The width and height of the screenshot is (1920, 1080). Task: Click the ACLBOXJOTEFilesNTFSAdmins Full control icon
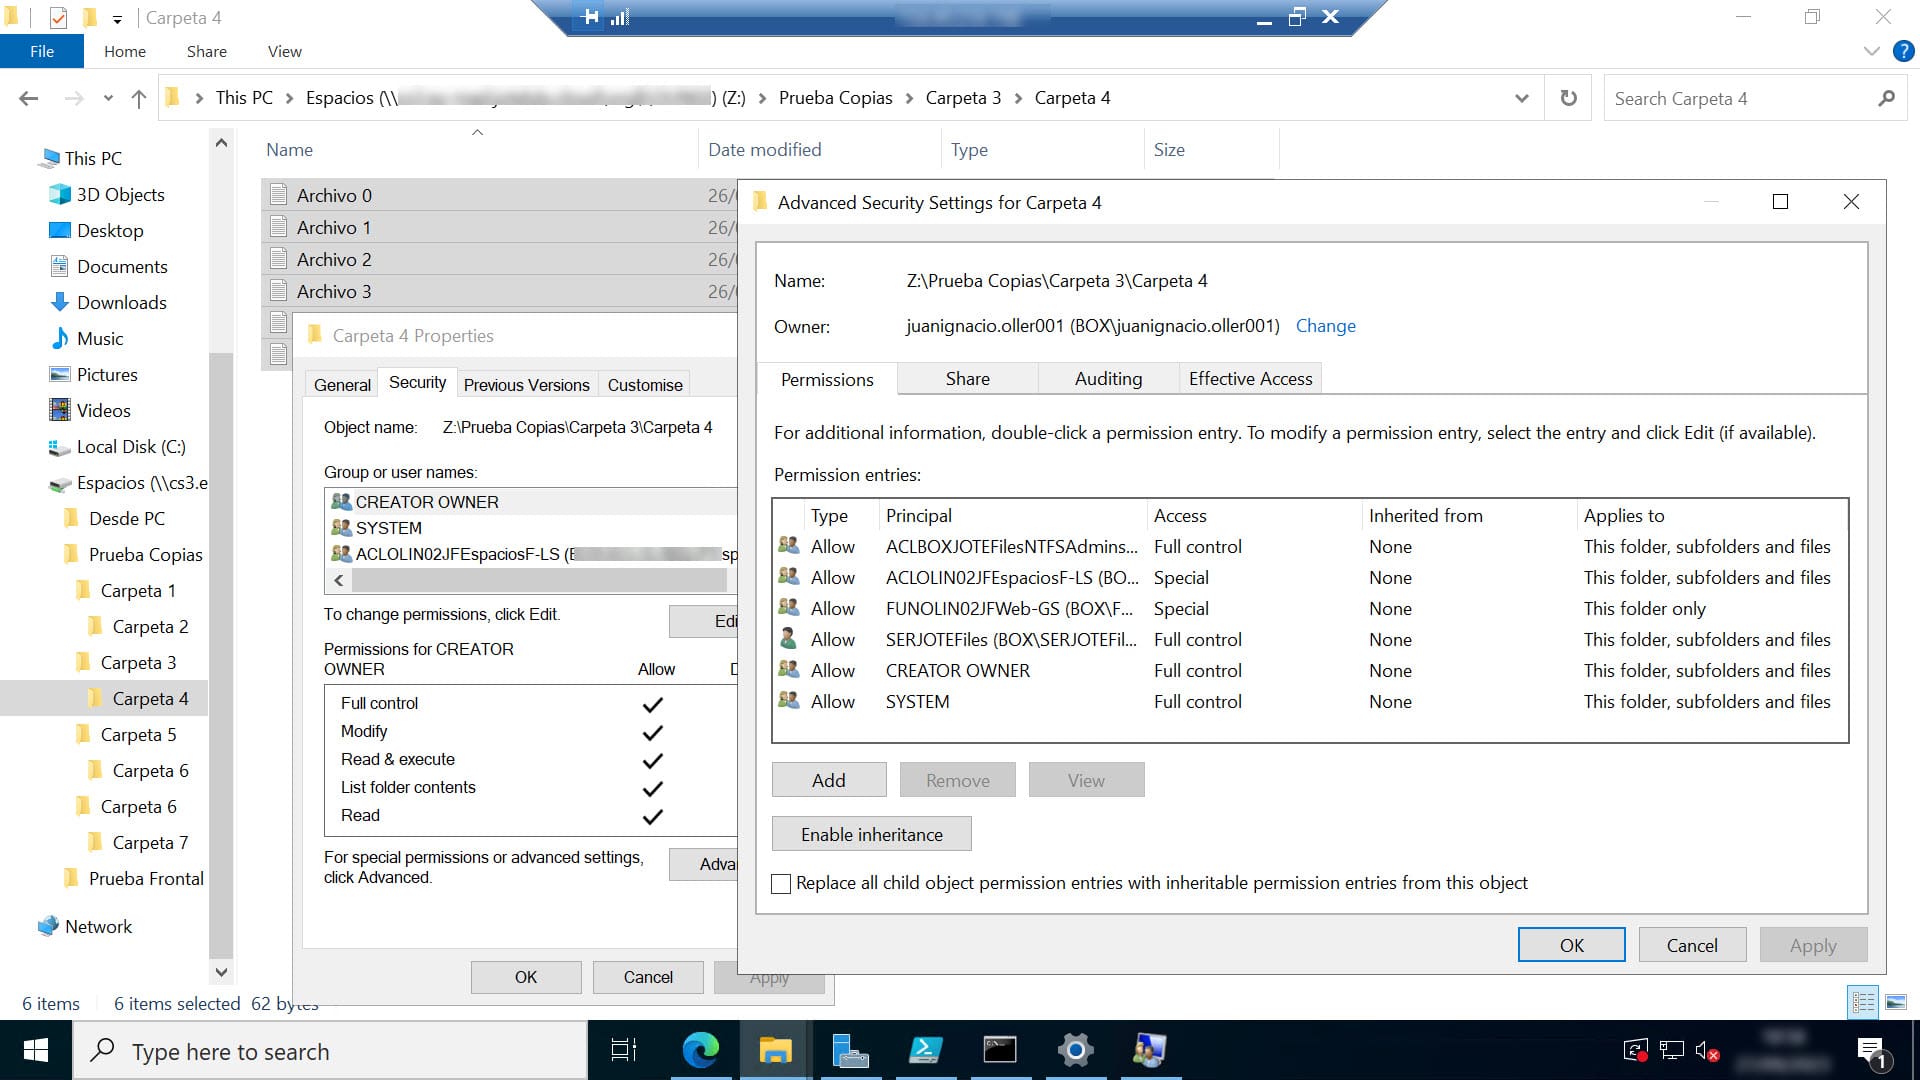click(x=787, y=545)
